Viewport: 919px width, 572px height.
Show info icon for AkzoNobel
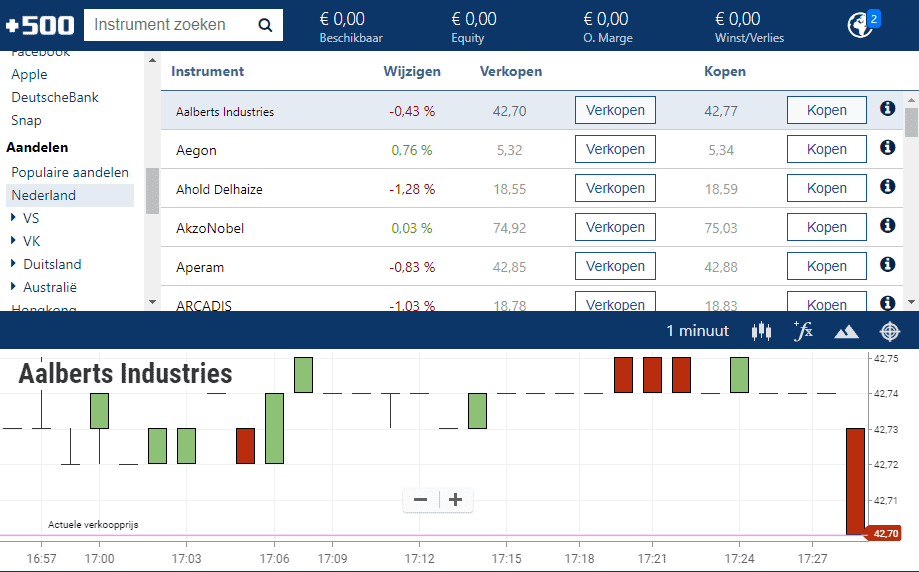point(887,226)
